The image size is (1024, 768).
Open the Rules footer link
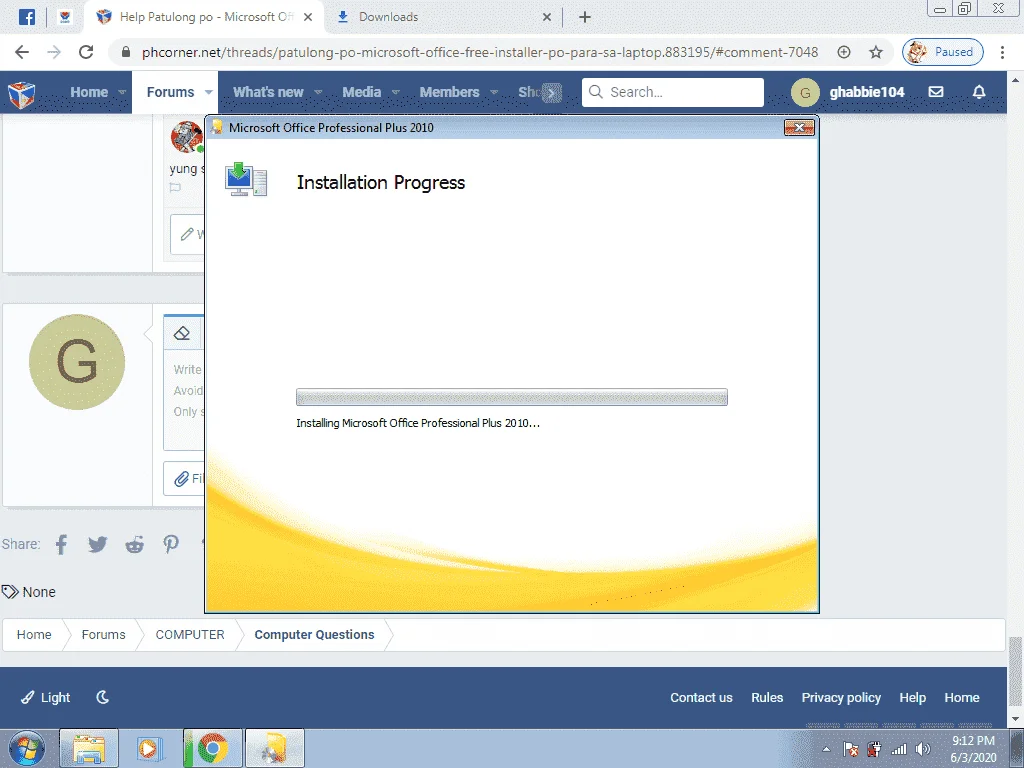767,697
